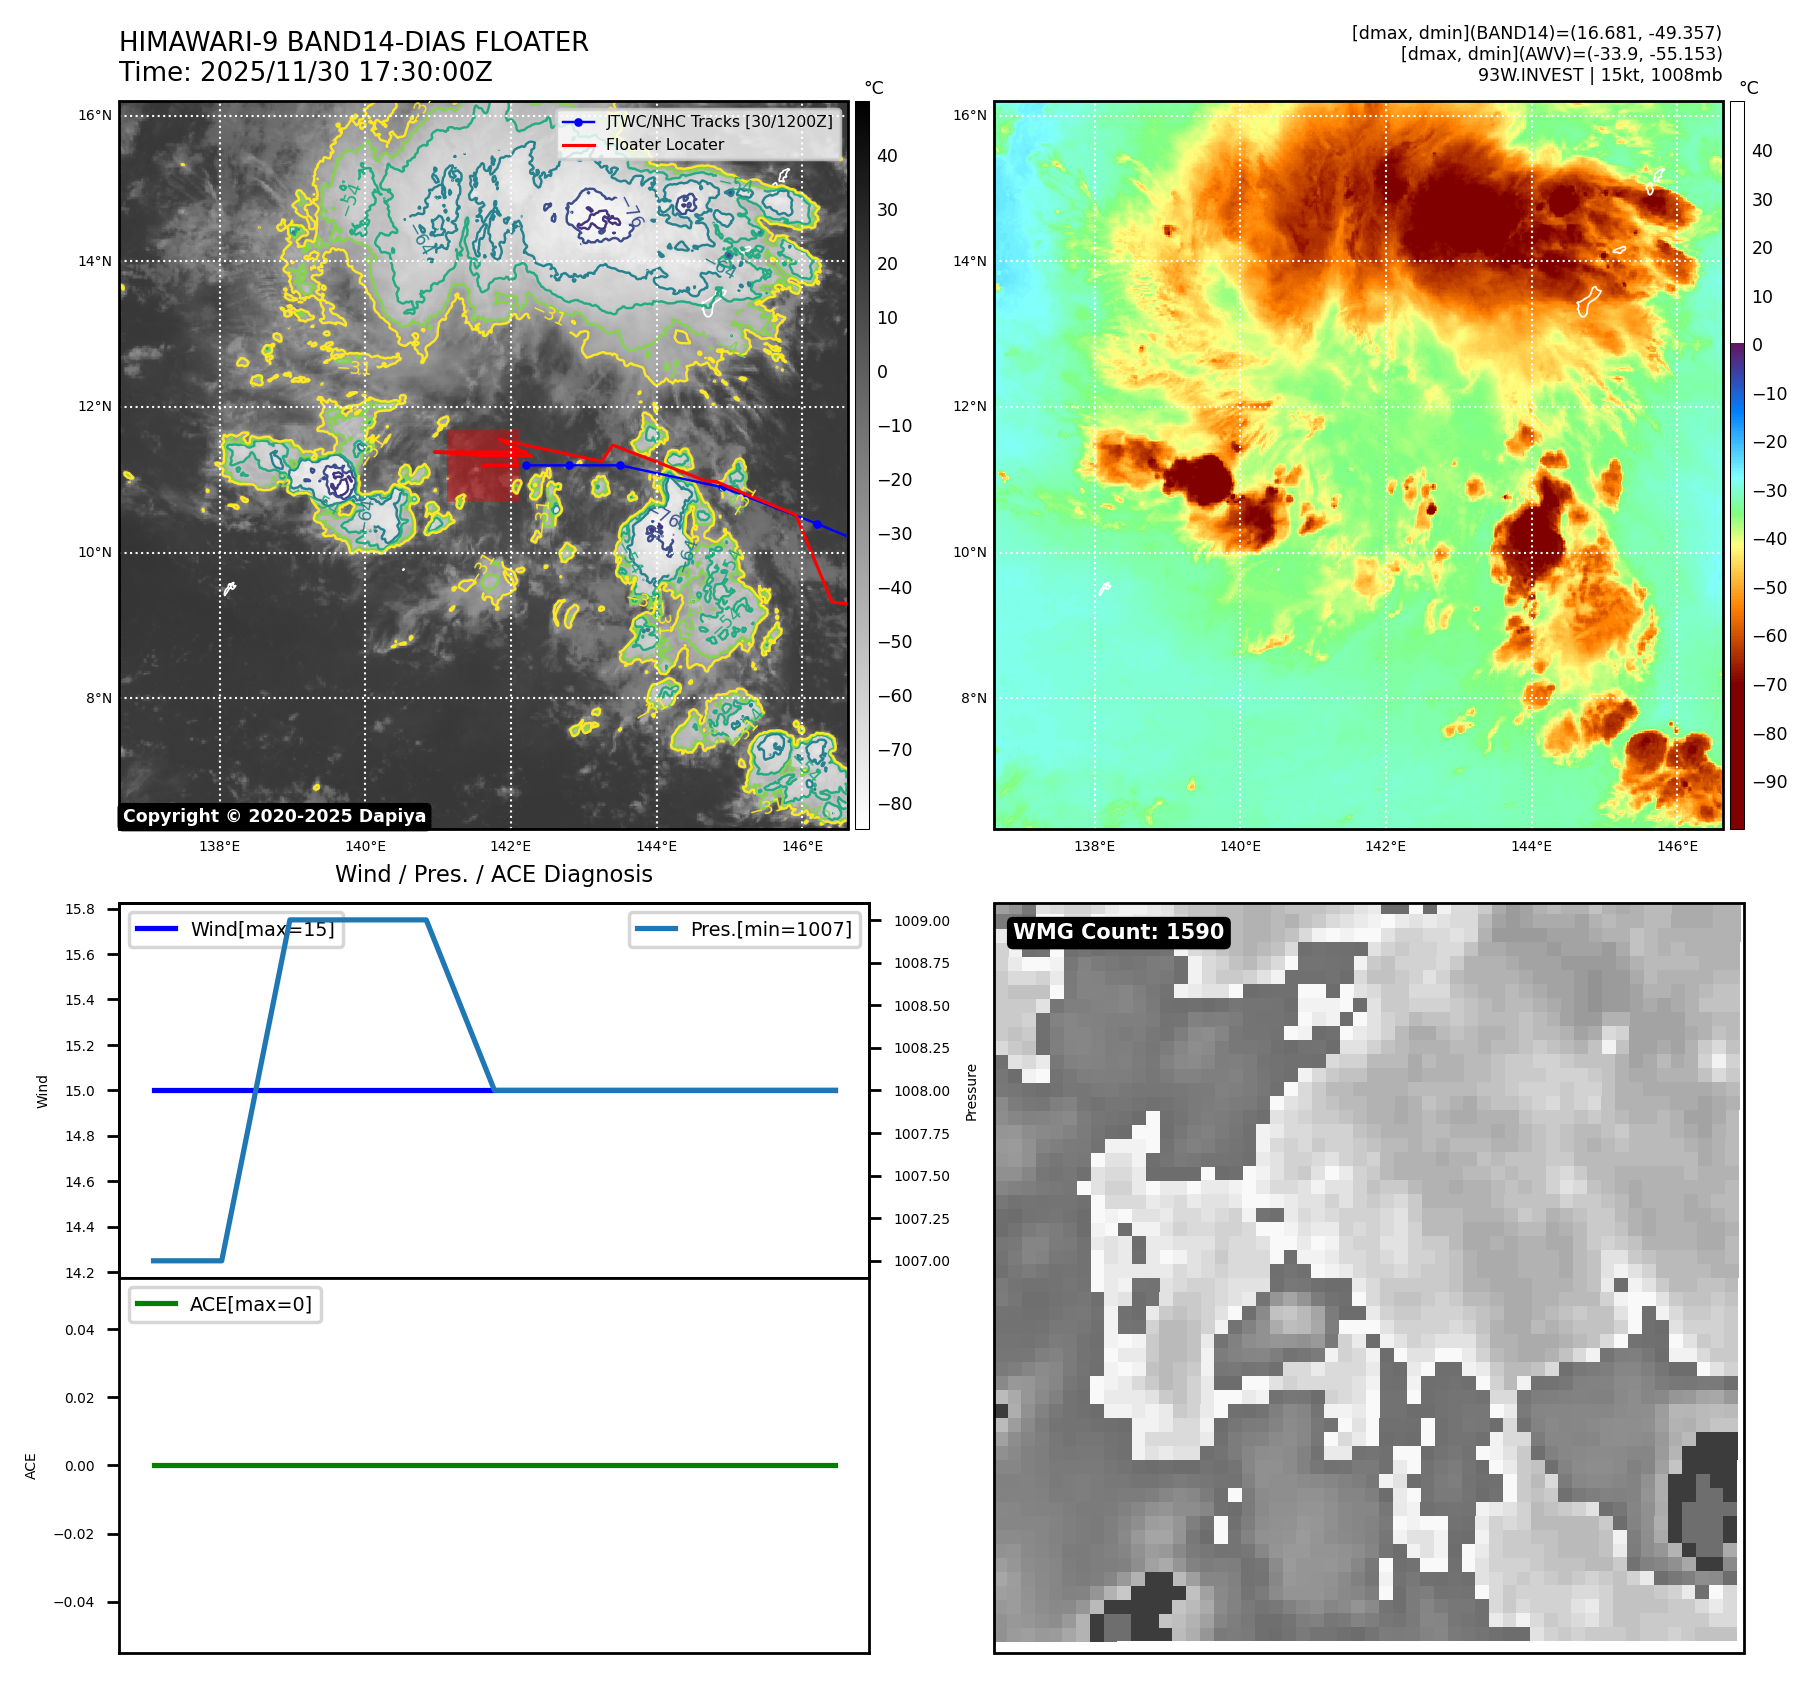Click the WMG Count: 1590 badge
Image resolution: width=1813 pixels, height=1690 pixels.
point(1118,932)
